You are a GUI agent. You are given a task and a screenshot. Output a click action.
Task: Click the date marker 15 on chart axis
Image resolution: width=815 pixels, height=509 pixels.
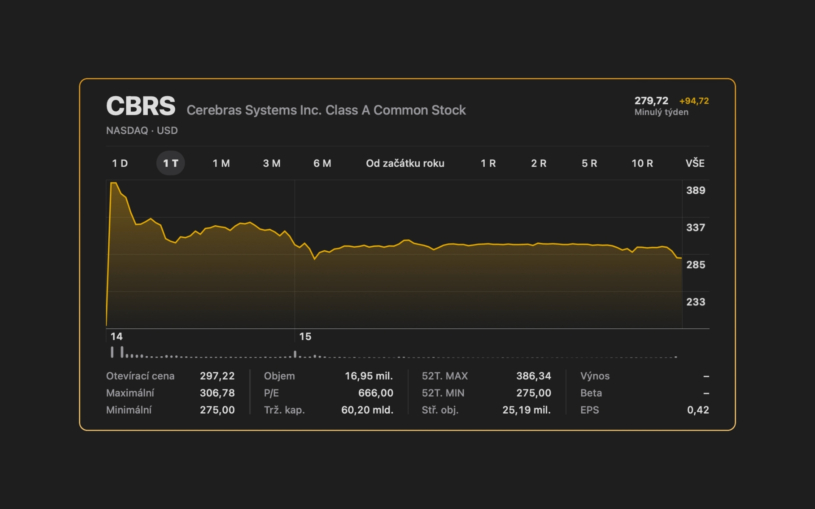tap(305, 336)
